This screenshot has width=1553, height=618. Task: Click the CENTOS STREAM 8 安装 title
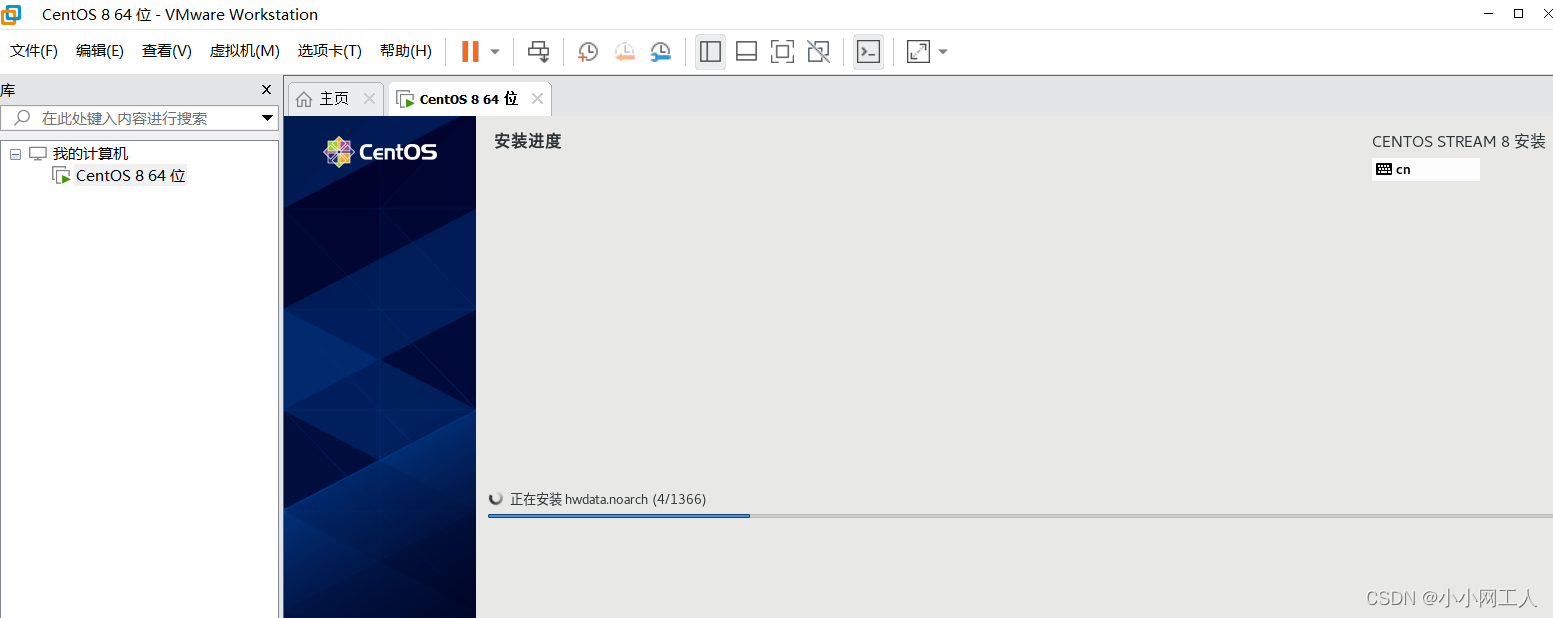[x=1459, y=142]
